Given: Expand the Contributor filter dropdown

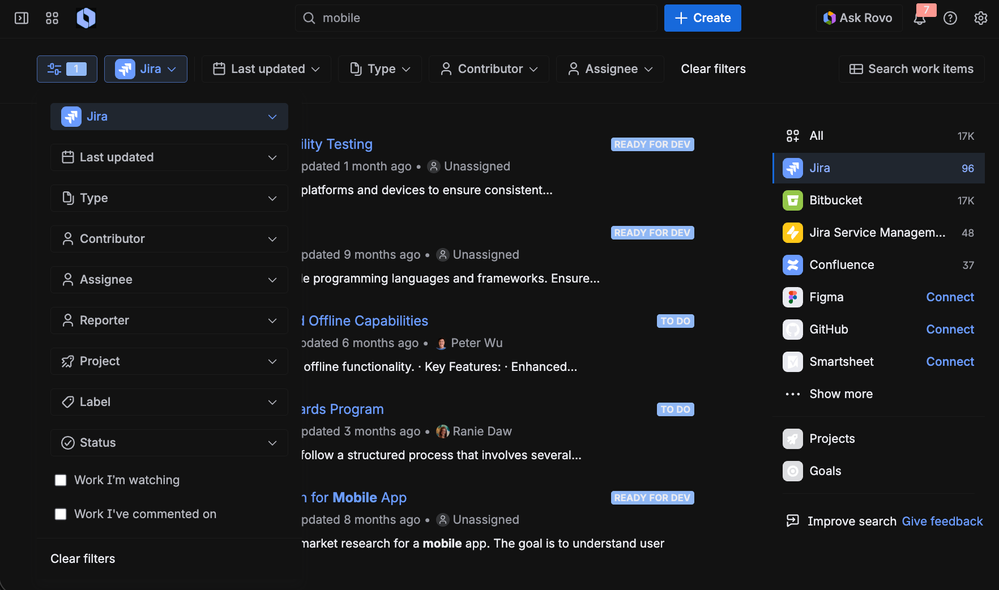Looking at the screenshot, I should click(489, 68).
